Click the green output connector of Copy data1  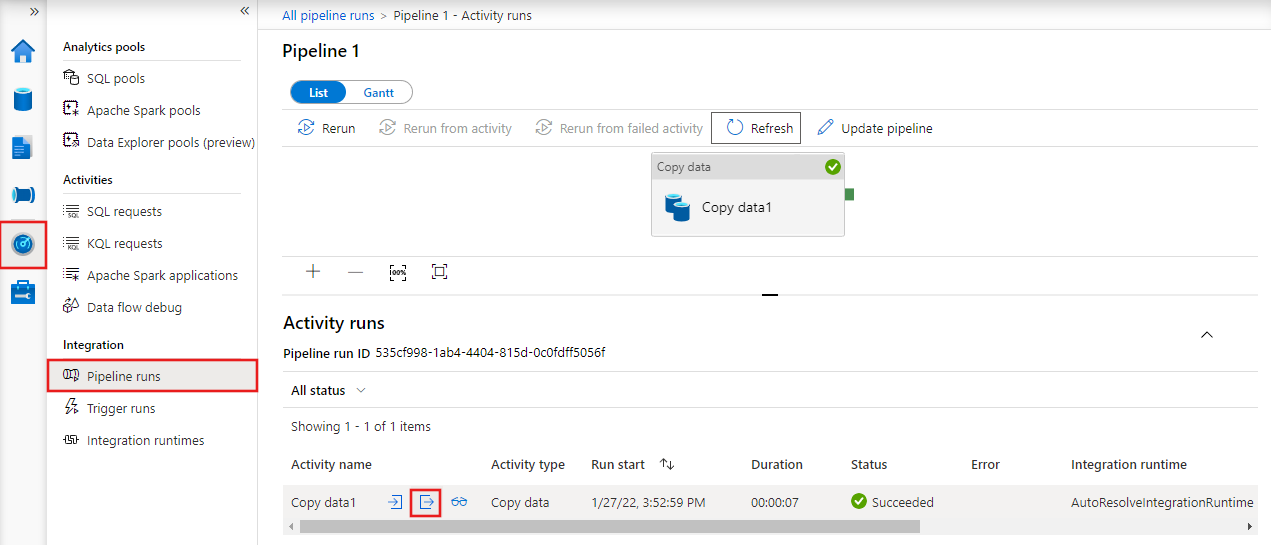(849, 194)
